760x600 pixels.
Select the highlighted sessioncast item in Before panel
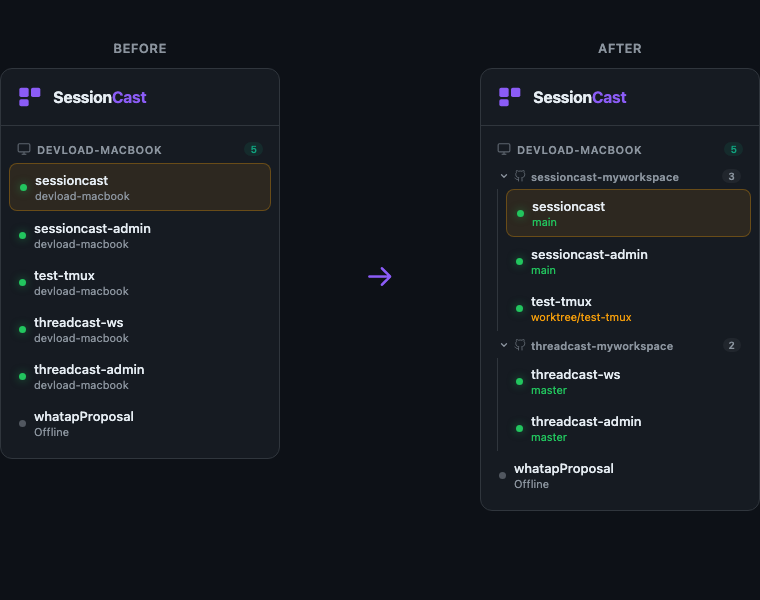(140, 187)
